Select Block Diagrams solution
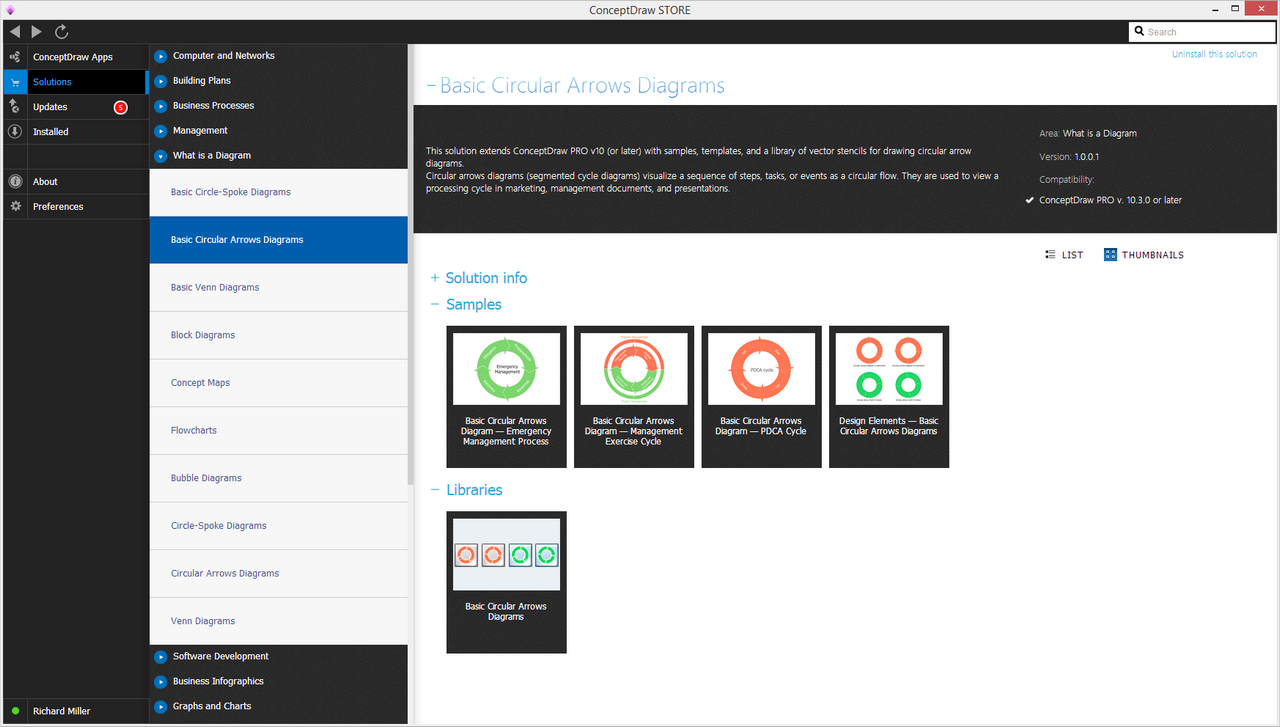1280x727 pixels. tap(279, 335)
